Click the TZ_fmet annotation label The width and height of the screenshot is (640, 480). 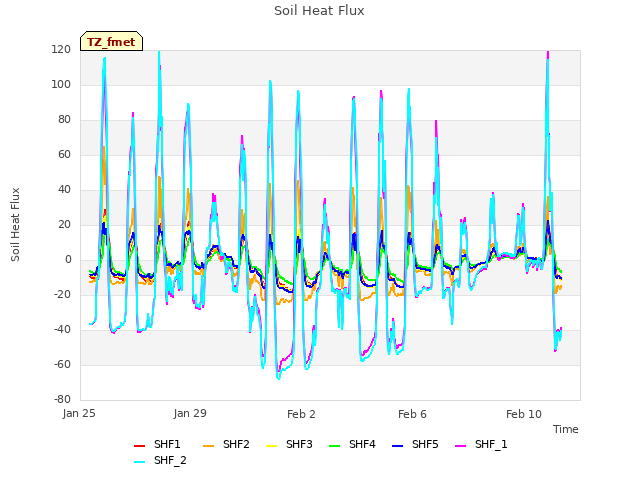111,42
